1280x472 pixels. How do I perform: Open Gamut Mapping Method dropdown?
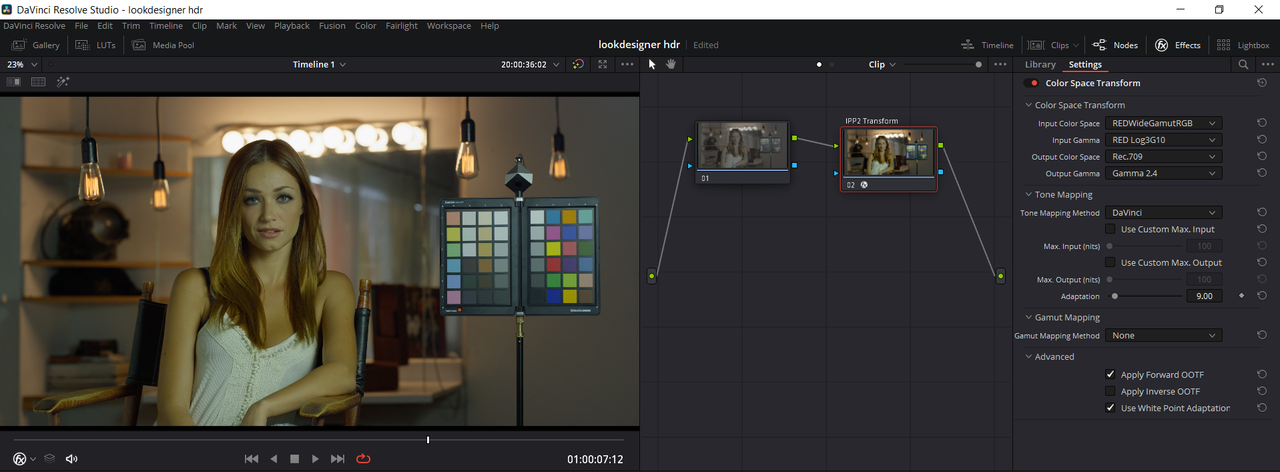1163,335
